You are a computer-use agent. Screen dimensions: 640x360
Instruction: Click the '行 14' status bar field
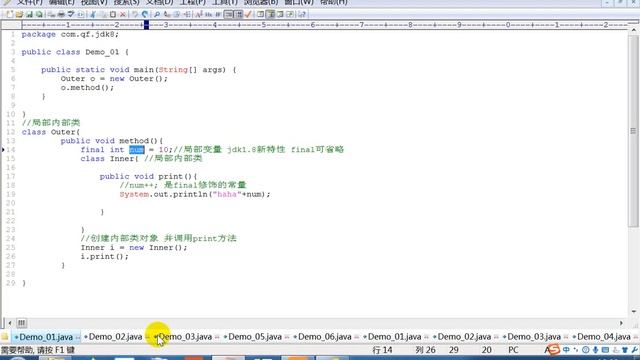(382, 350)
